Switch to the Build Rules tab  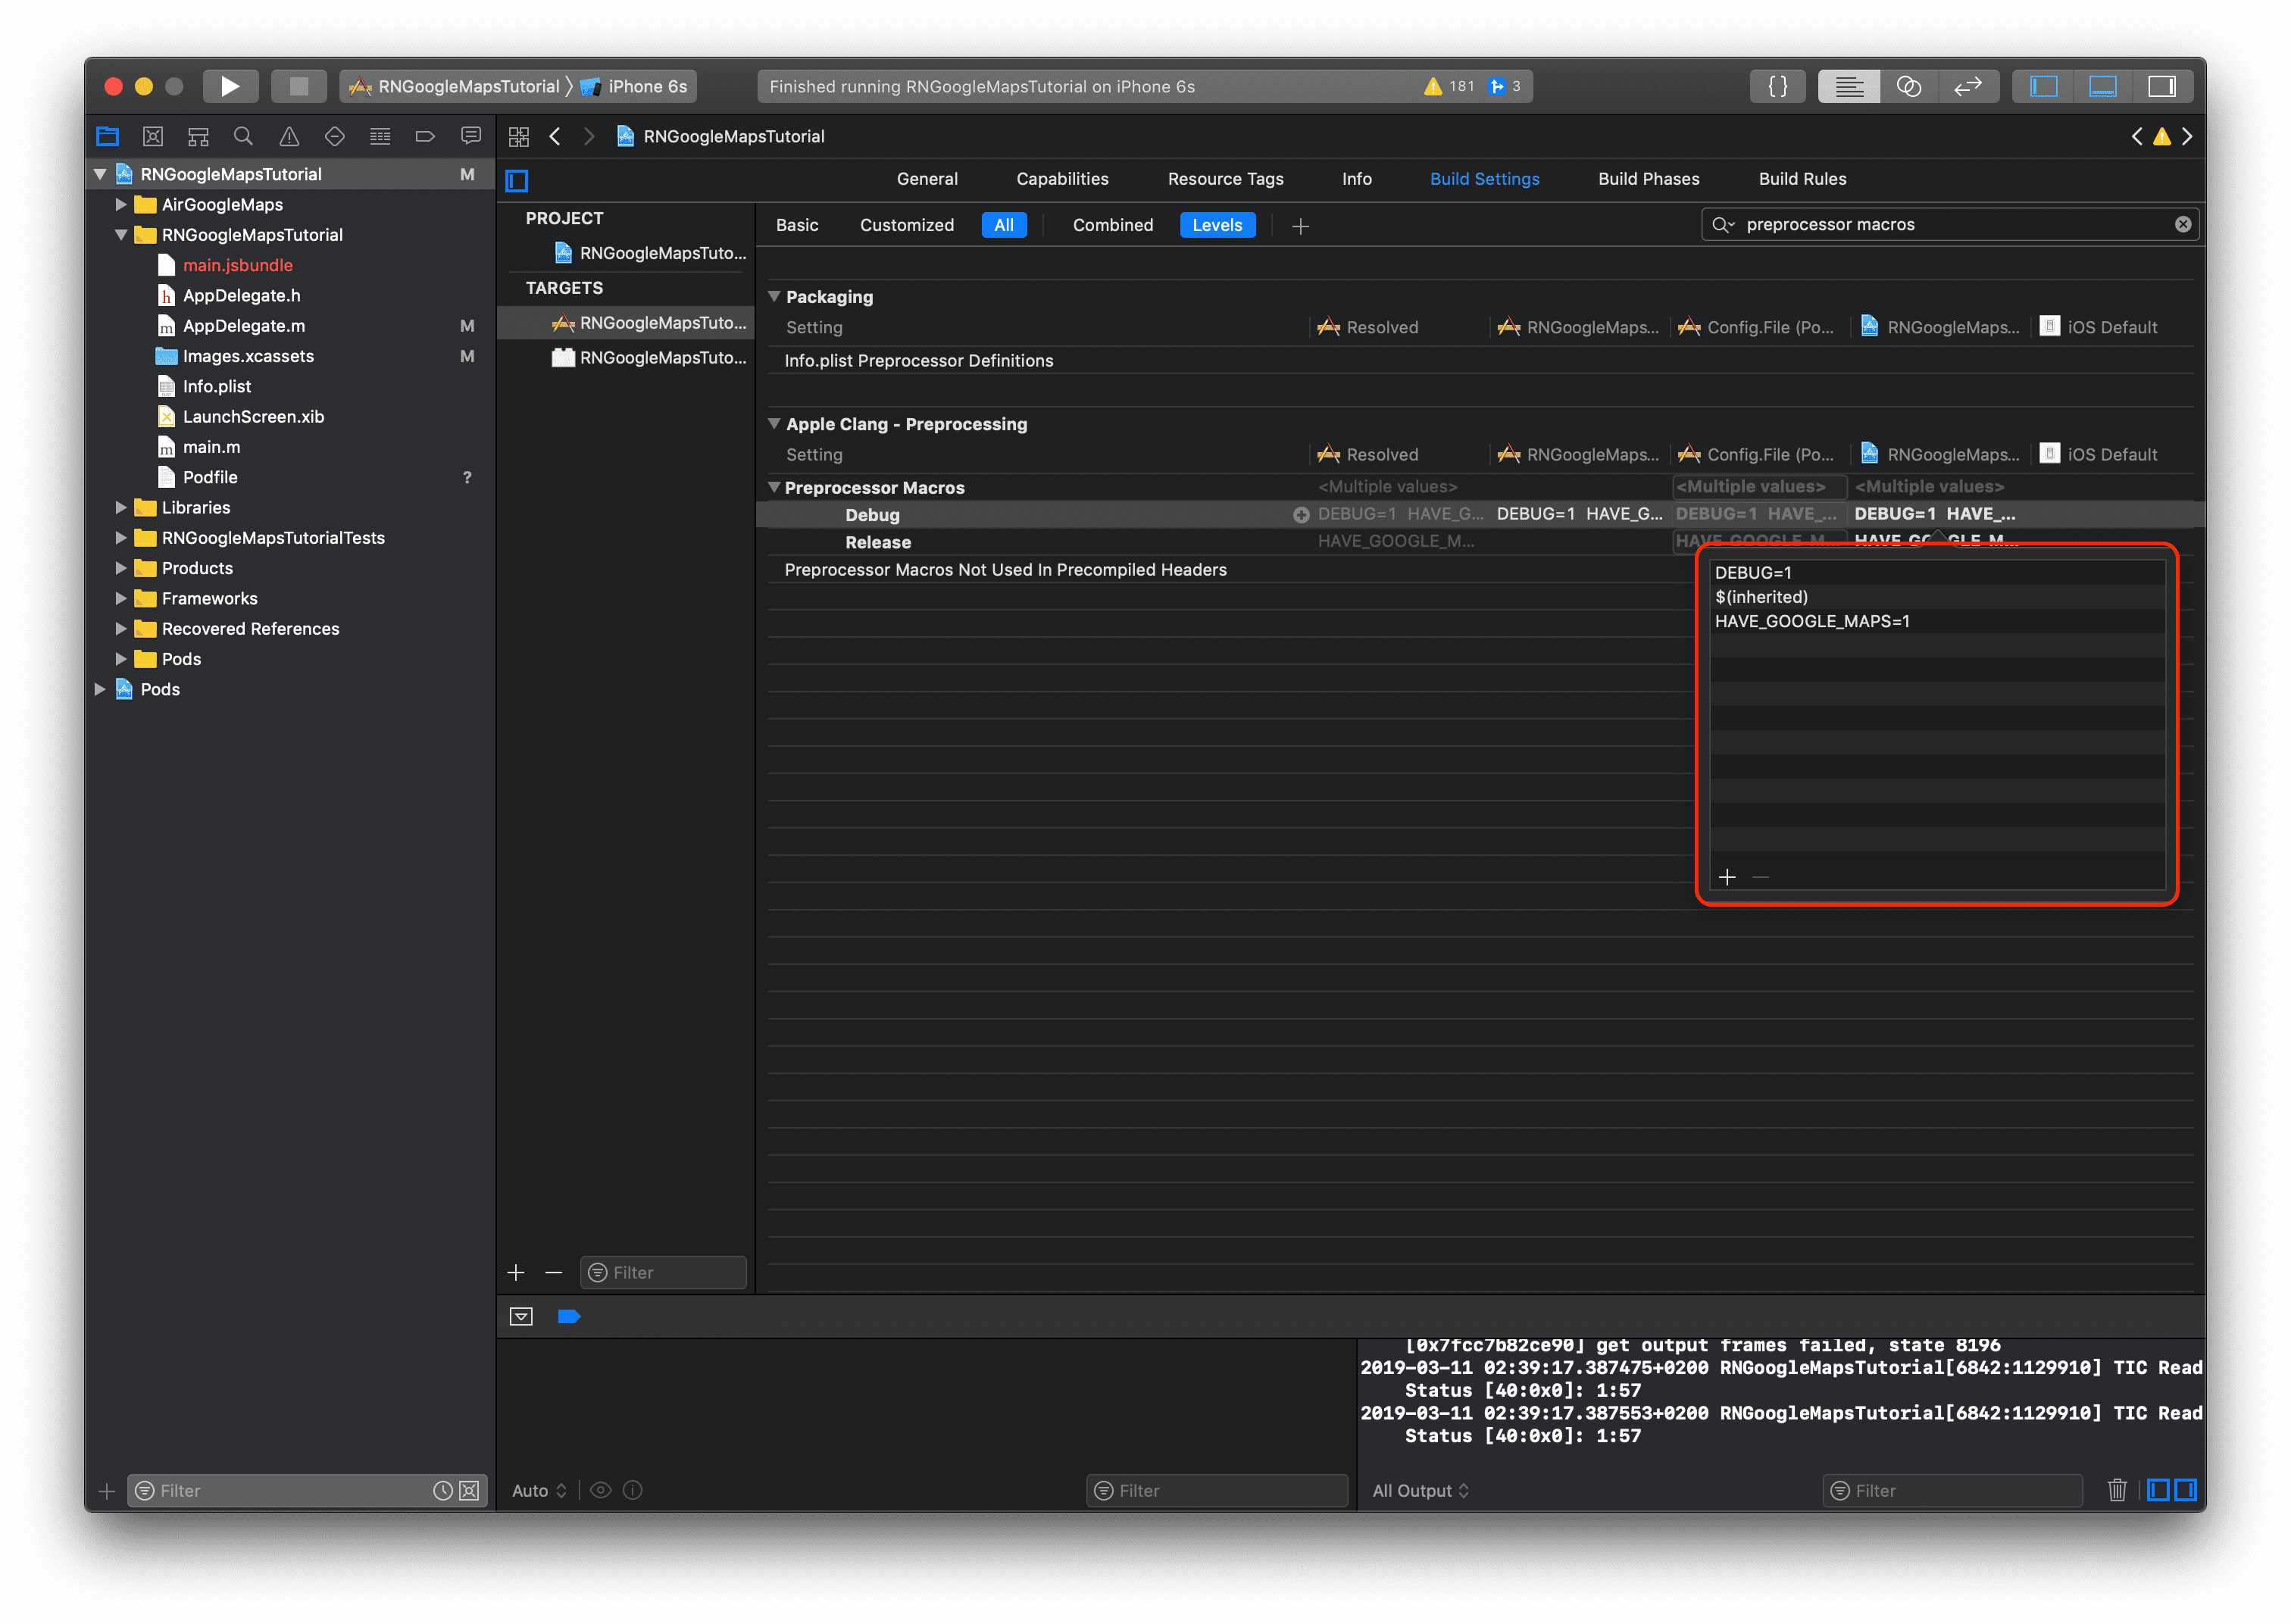(x=1802, y=179)
